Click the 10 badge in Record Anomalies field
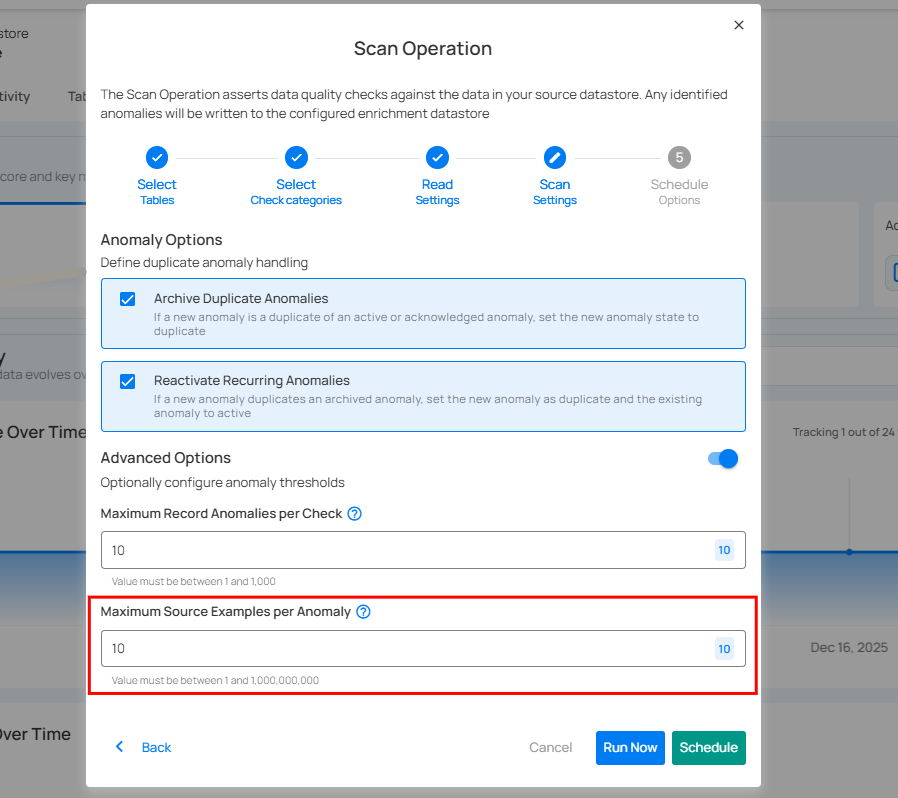898x798 pixels. 724,550
